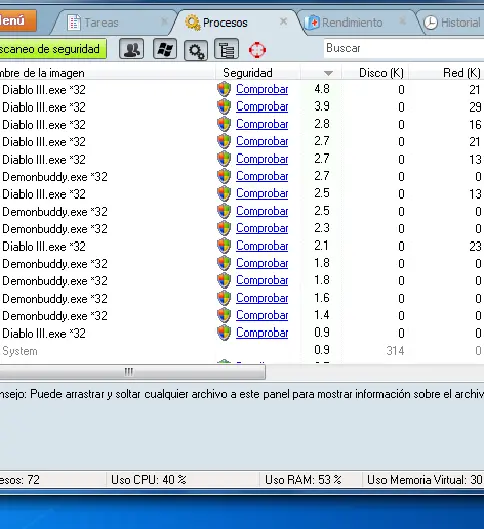Click the Rendimiento tab icon

(x=312, y=23)
